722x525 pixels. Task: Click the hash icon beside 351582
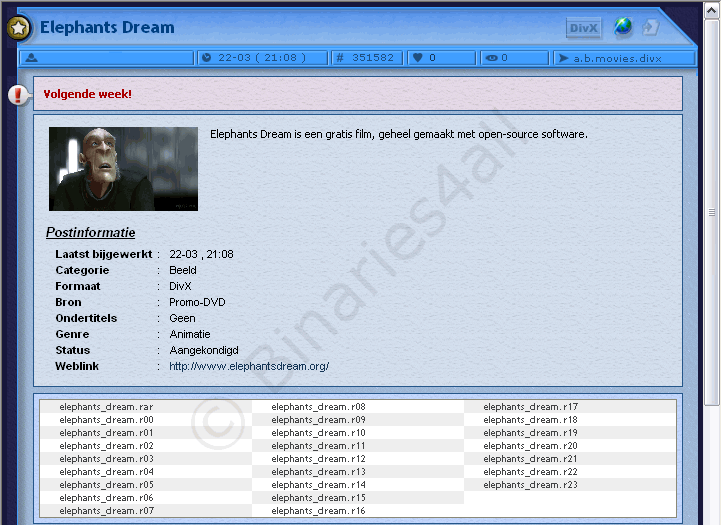(x=340, y=58)
